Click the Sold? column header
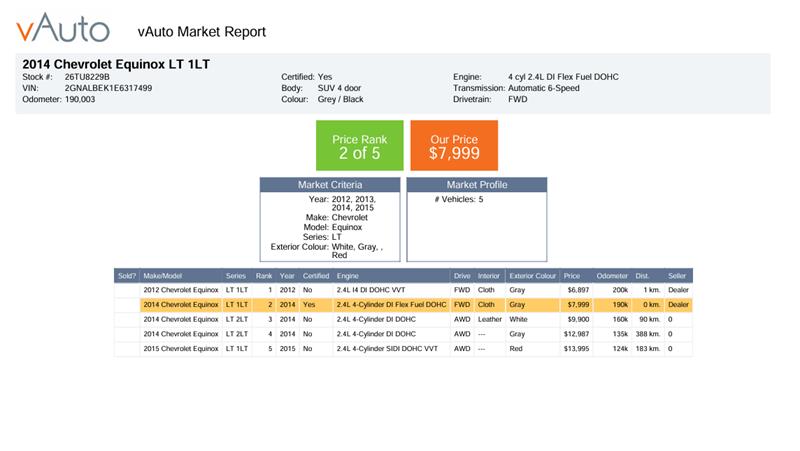The height and width of the screenshot is (451, 800). click(127, 275)
